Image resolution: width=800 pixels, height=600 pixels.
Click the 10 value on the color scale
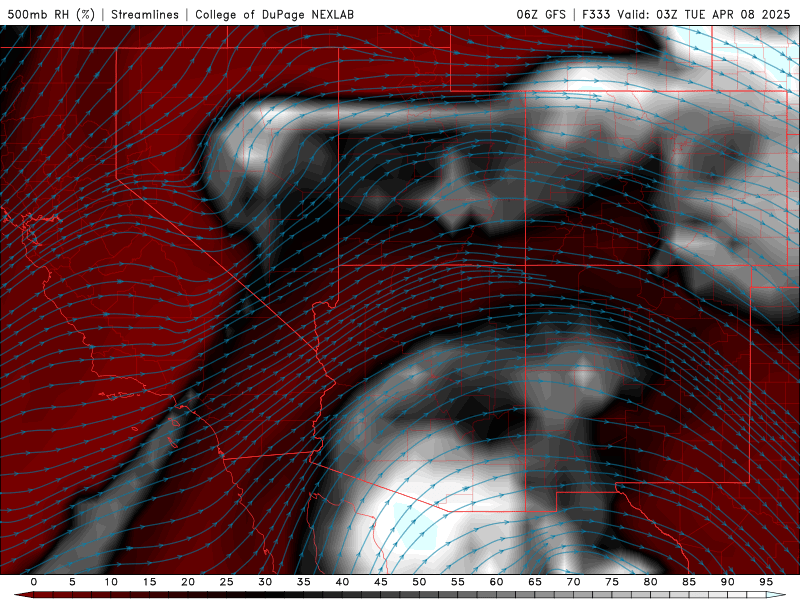(x=111, y=582)
